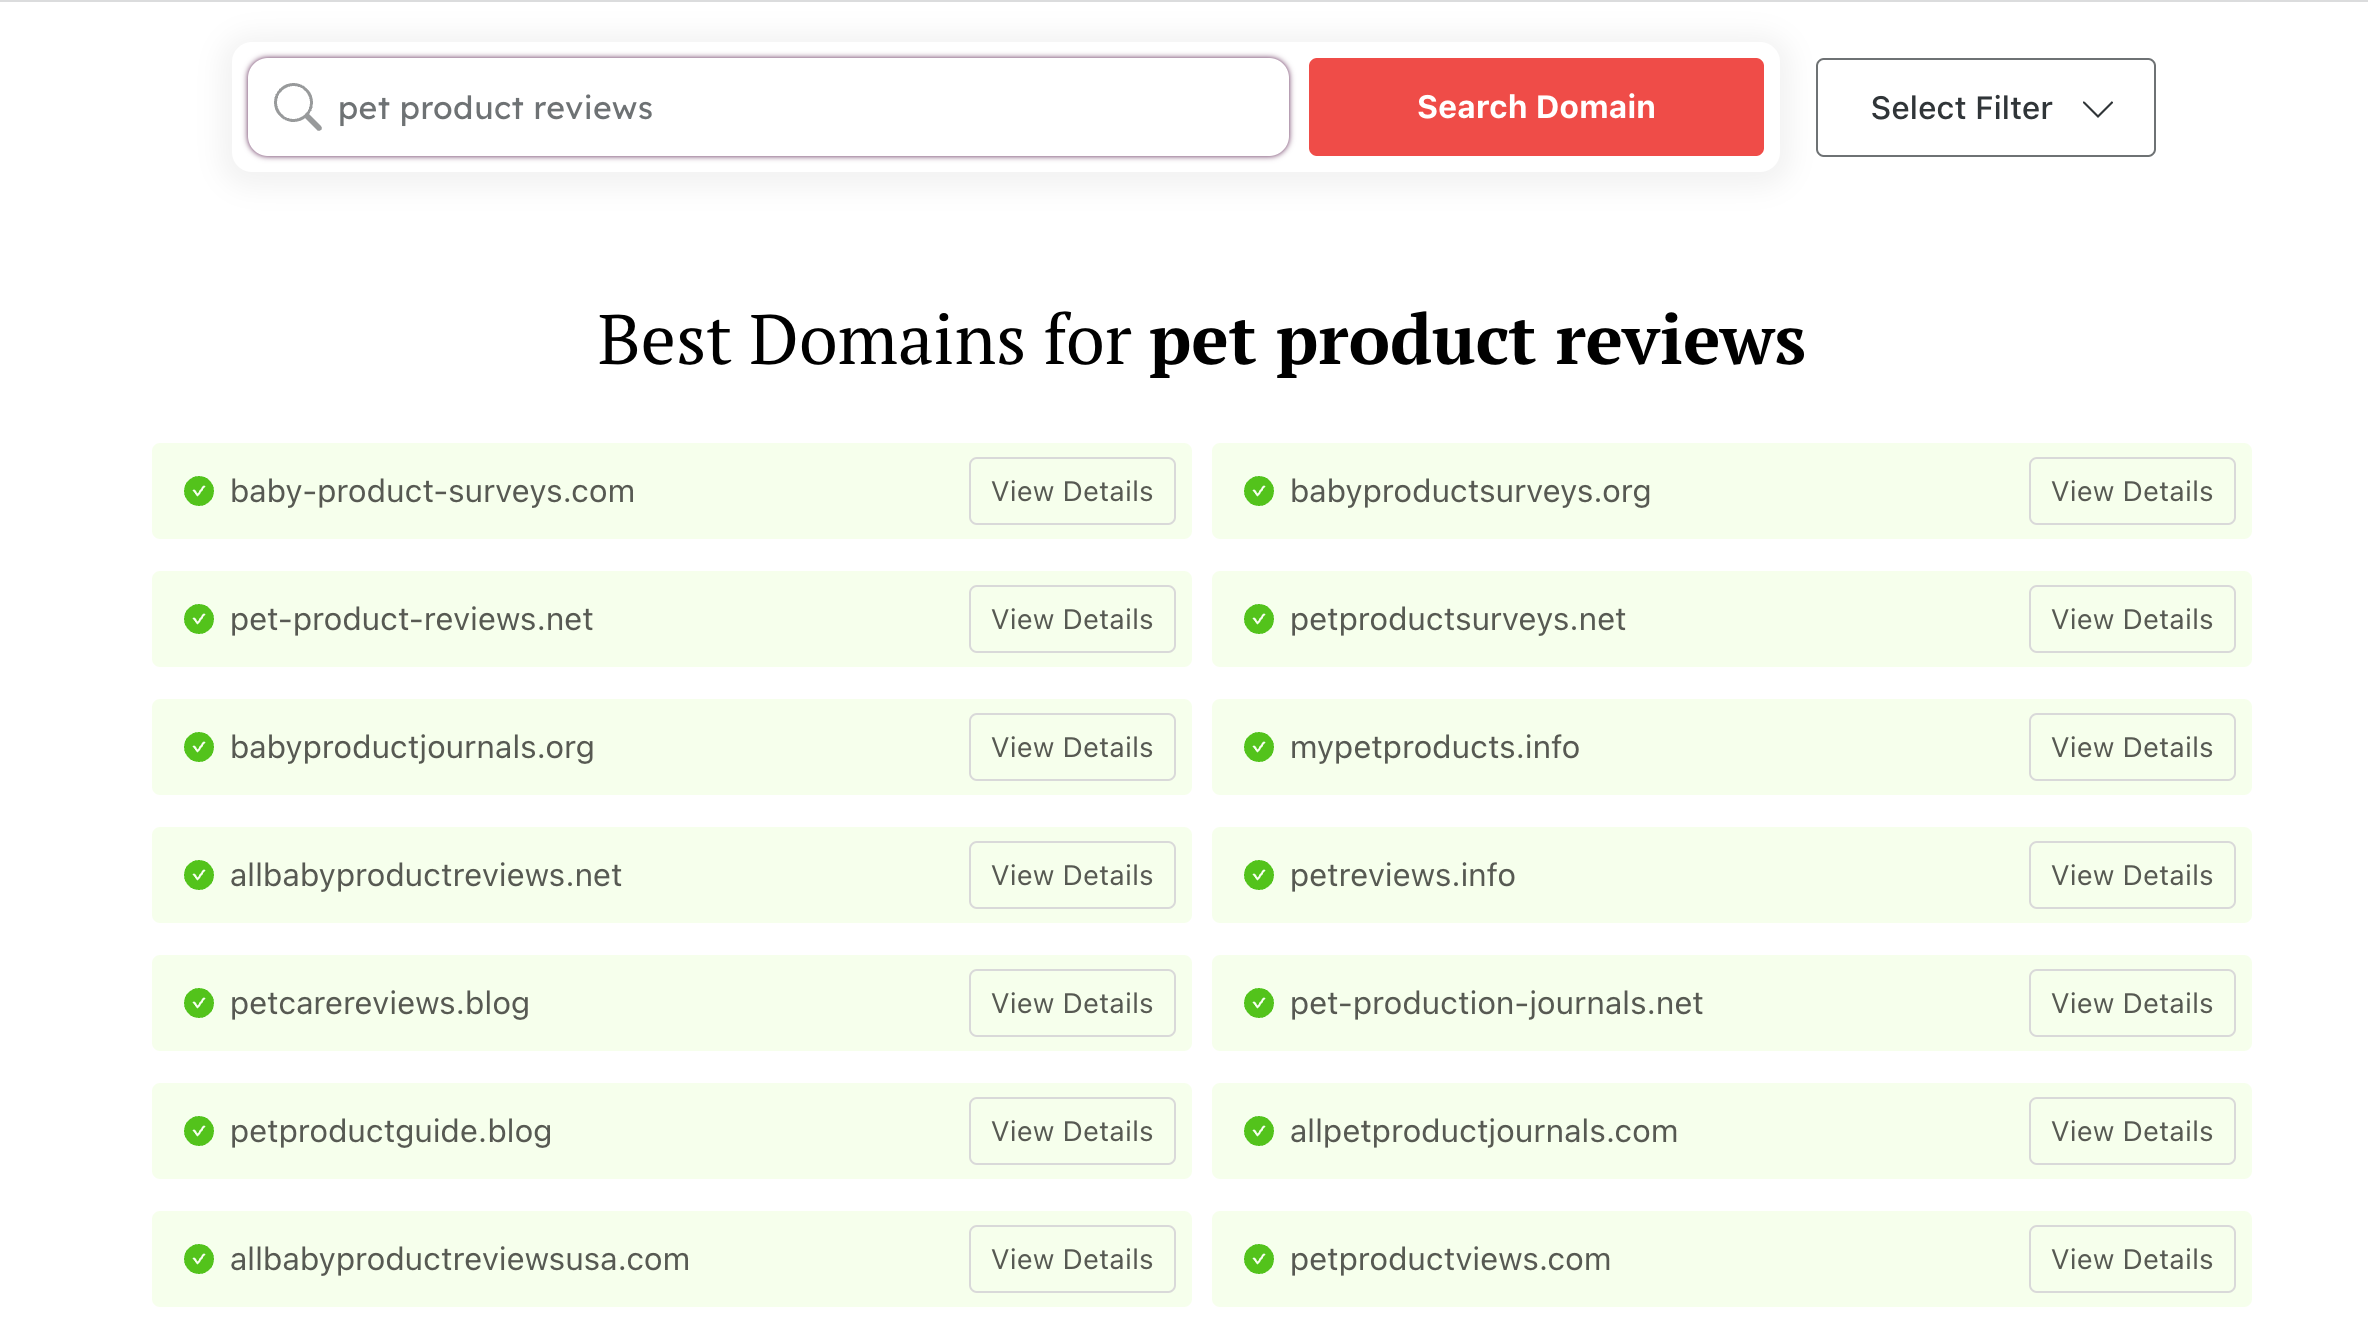Select the babyproductjournals.org domain name
Viewport: 2368px width, 1336px height.
point(412,747)
